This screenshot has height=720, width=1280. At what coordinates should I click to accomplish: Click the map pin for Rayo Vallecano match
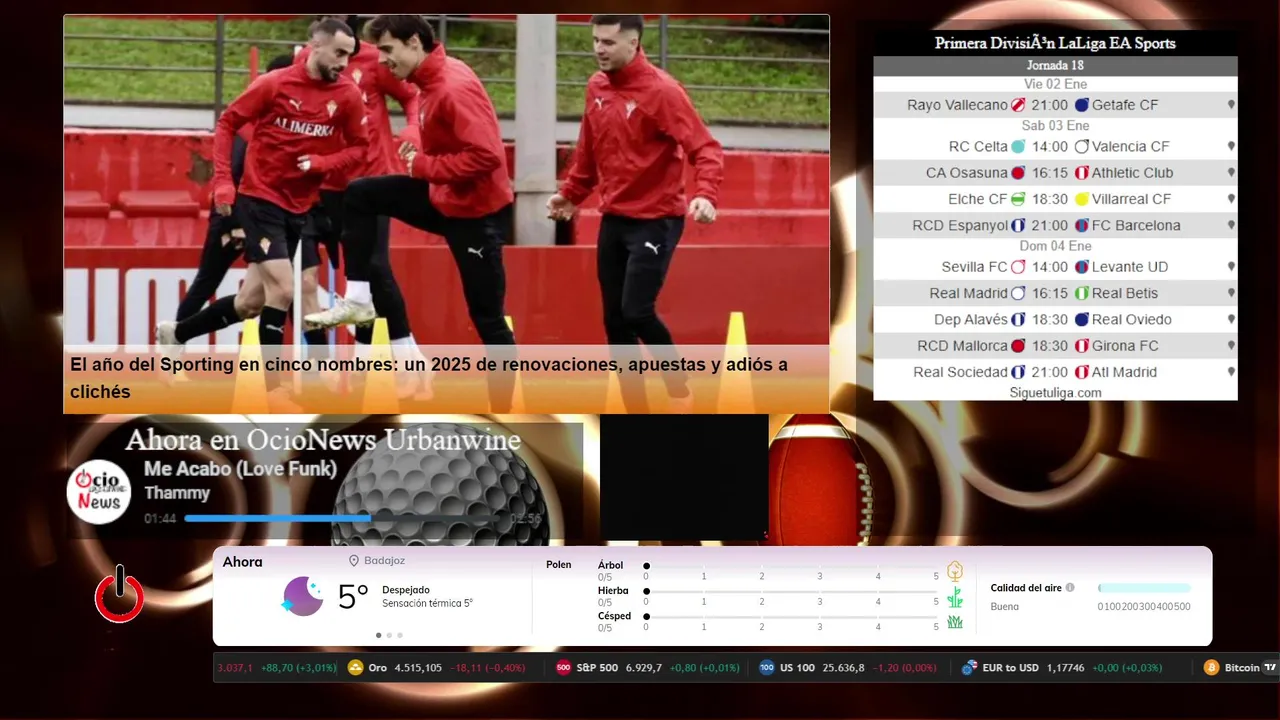click(x=1231, y=104)
